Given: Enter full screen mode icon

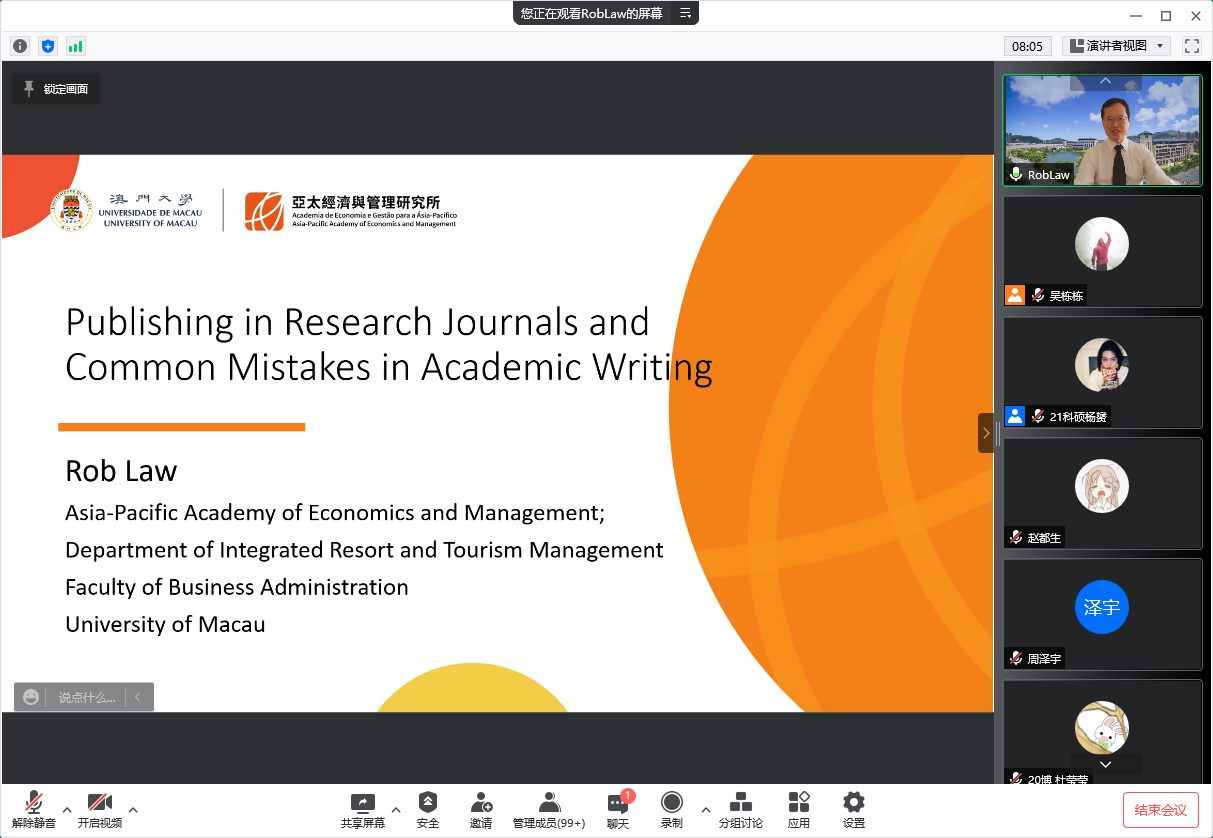Looking at the screenshot, I should click(x=1191, y=46).
